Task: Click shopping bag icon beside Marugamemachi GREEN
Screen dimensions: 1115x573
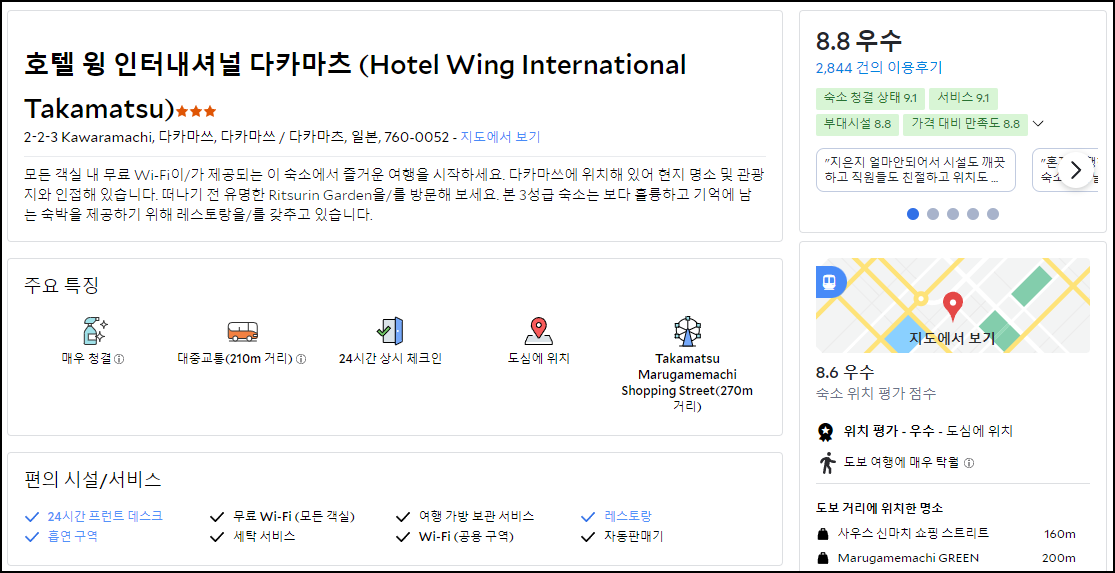Action: point(823,557)
